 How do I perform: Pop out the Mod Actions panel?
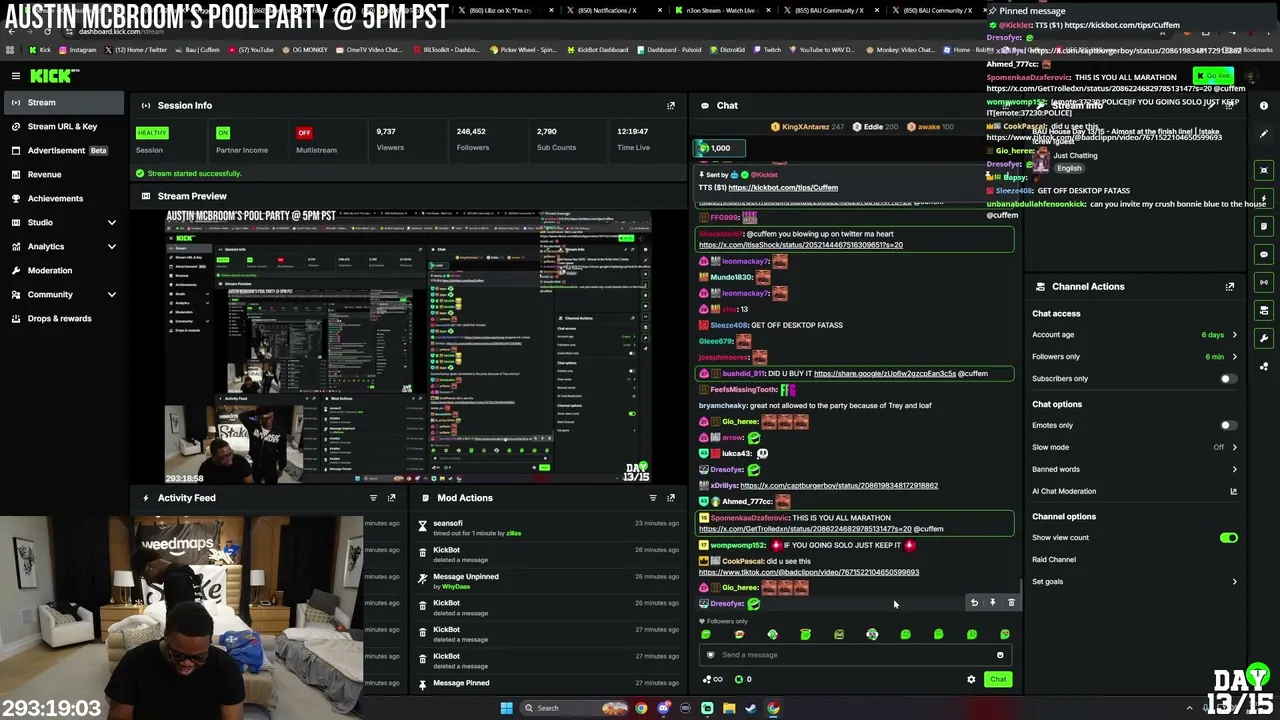671,498
